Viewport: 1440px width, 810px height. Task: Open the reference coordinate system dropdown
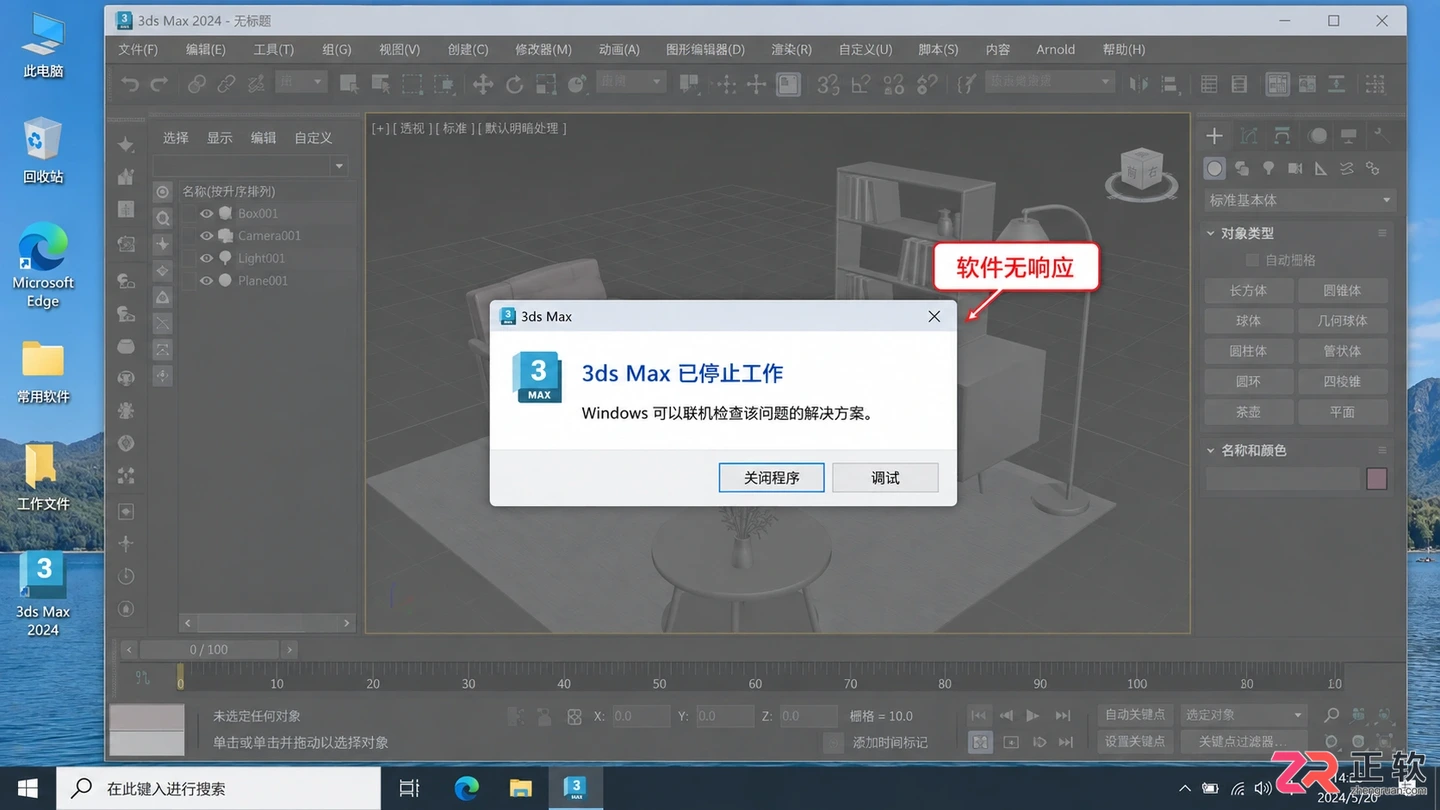pyautogui.click(x=630, y=82)
